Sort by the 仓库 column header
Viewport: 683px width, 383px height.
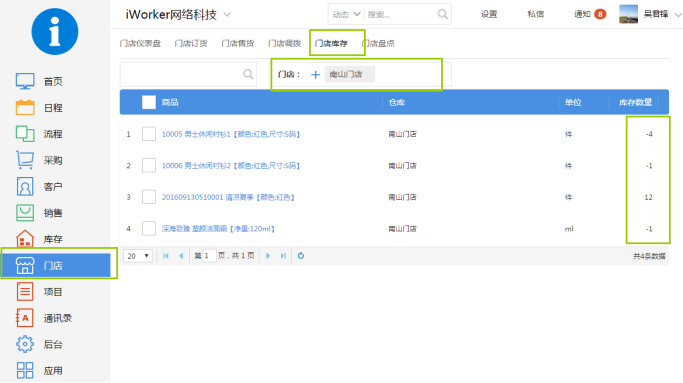tap(397, 102)
